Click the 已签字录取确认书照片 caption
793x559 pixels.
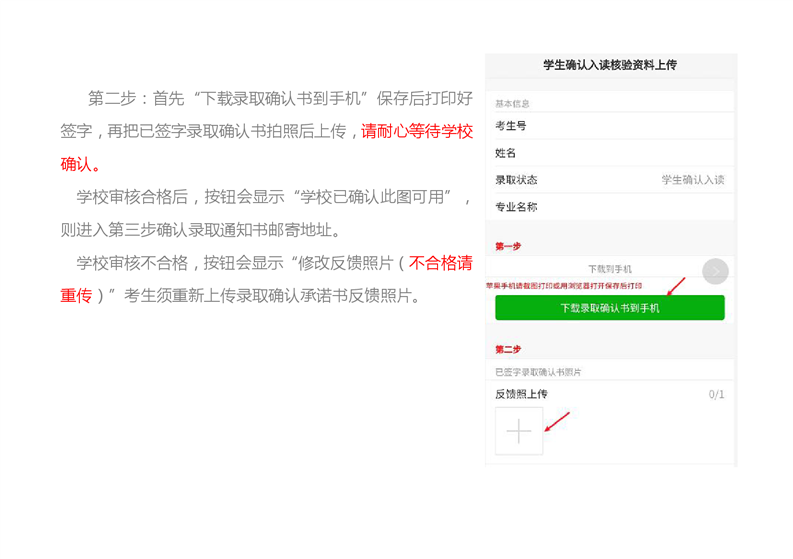tap(538, 372)
